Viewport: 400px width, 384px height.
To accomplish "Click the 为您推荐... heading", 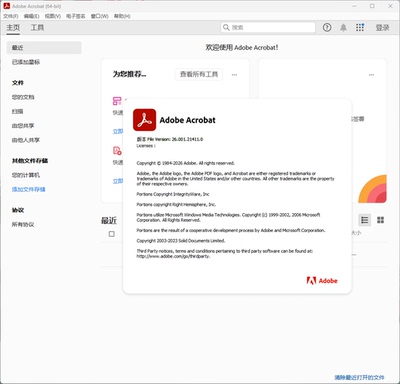I will (x=129, y=74).
